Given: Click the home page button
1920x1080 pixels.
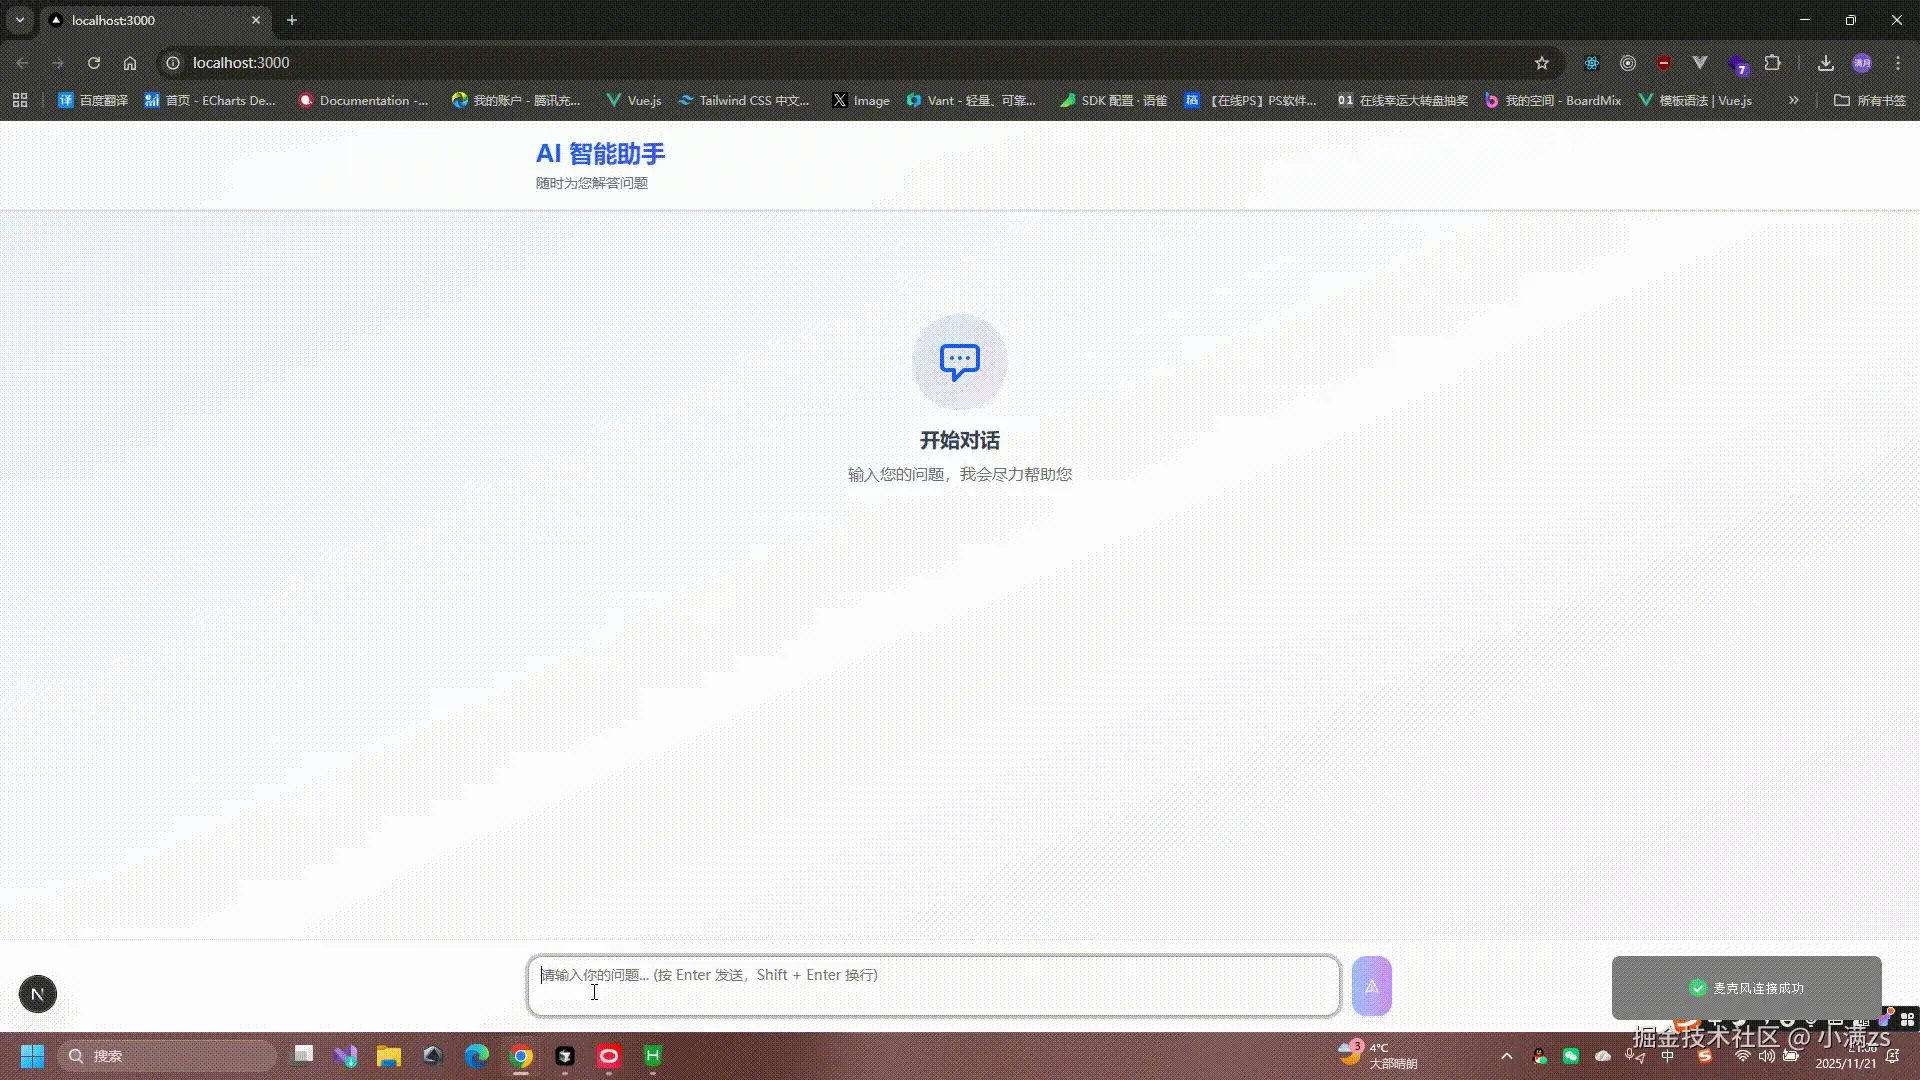Looking at the screenshot, I should click(x=130, y=63).
